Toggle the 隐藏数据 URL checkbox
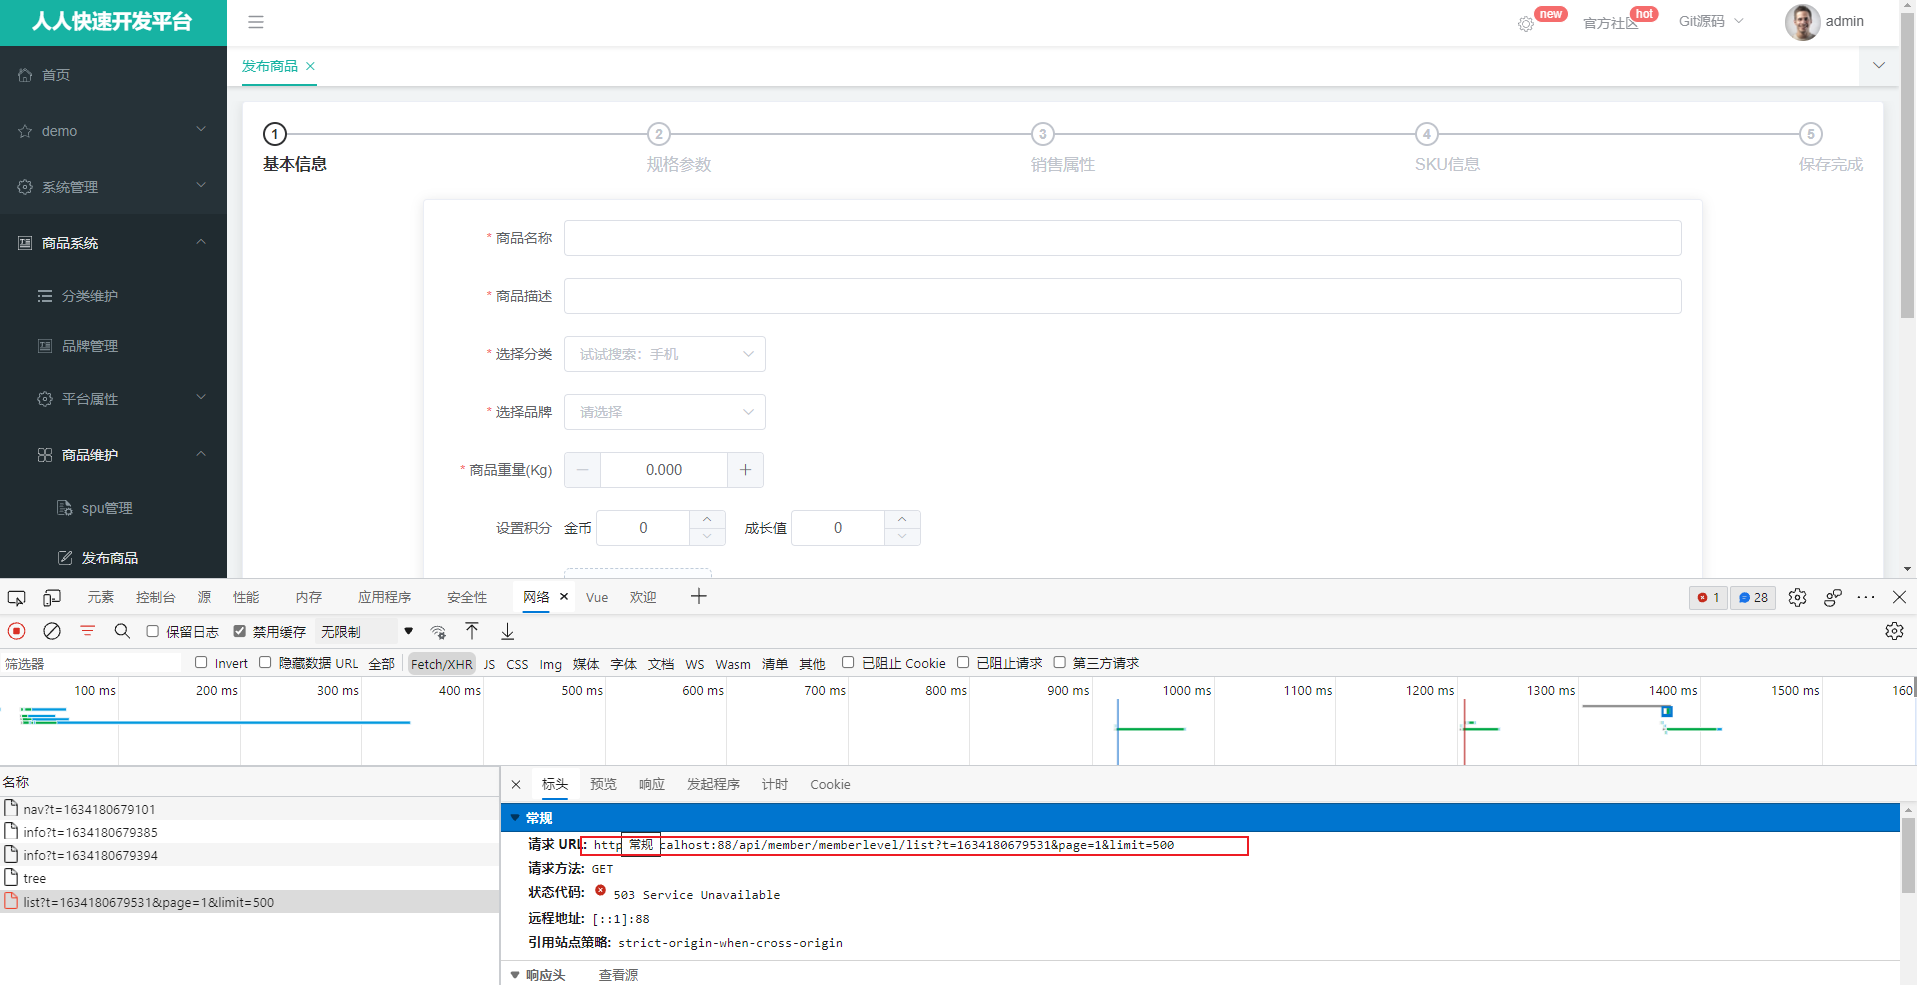Image resolution: width=1917 pixels, height=985 pixels. [265, 662]
